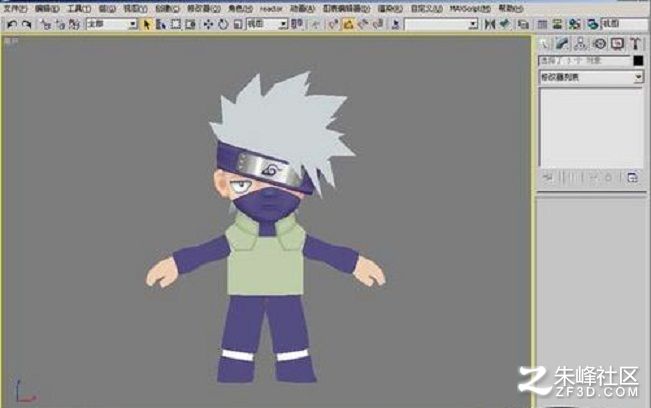
Task: Activate the Select and Rotate tool
Action: tap(223, 24)
